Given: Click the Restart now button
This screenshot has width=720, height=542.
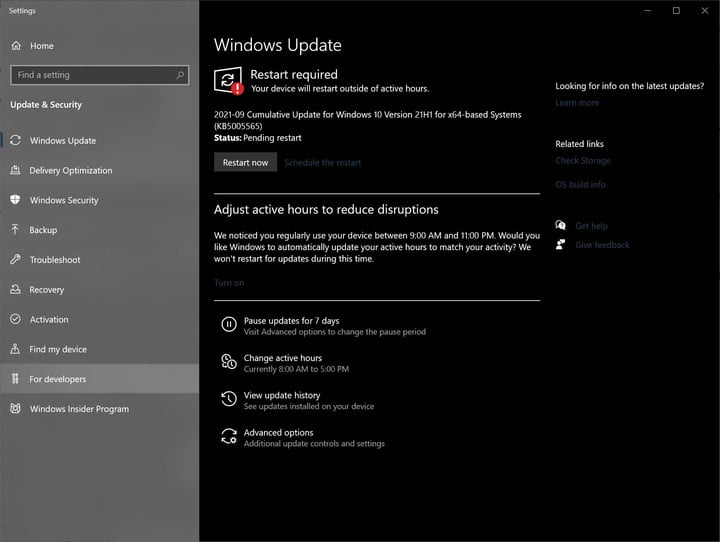Looking at the screenshot, I should click(245, 162).
